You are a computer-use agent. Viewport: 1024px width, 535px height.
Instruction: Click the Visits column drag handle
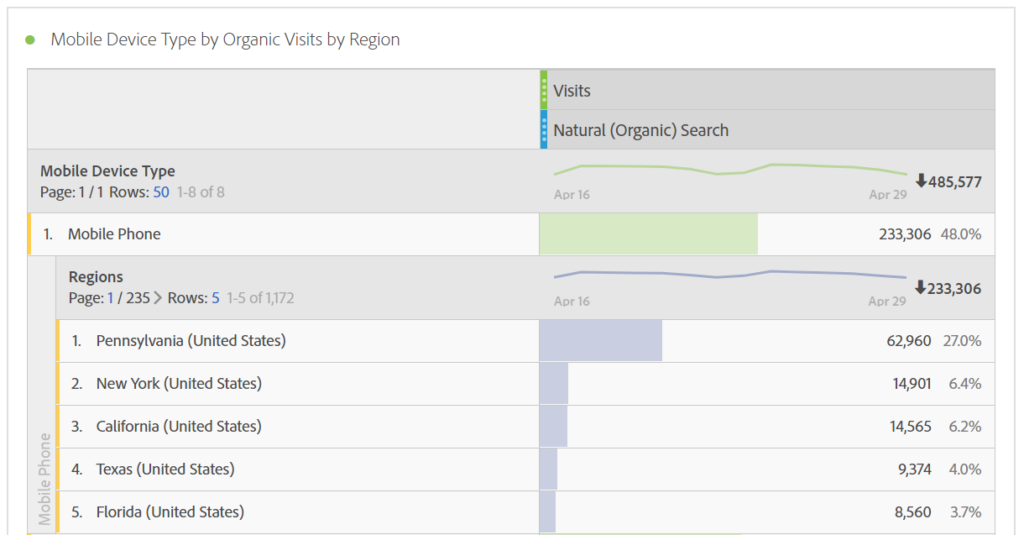click(x=544, y=90)
